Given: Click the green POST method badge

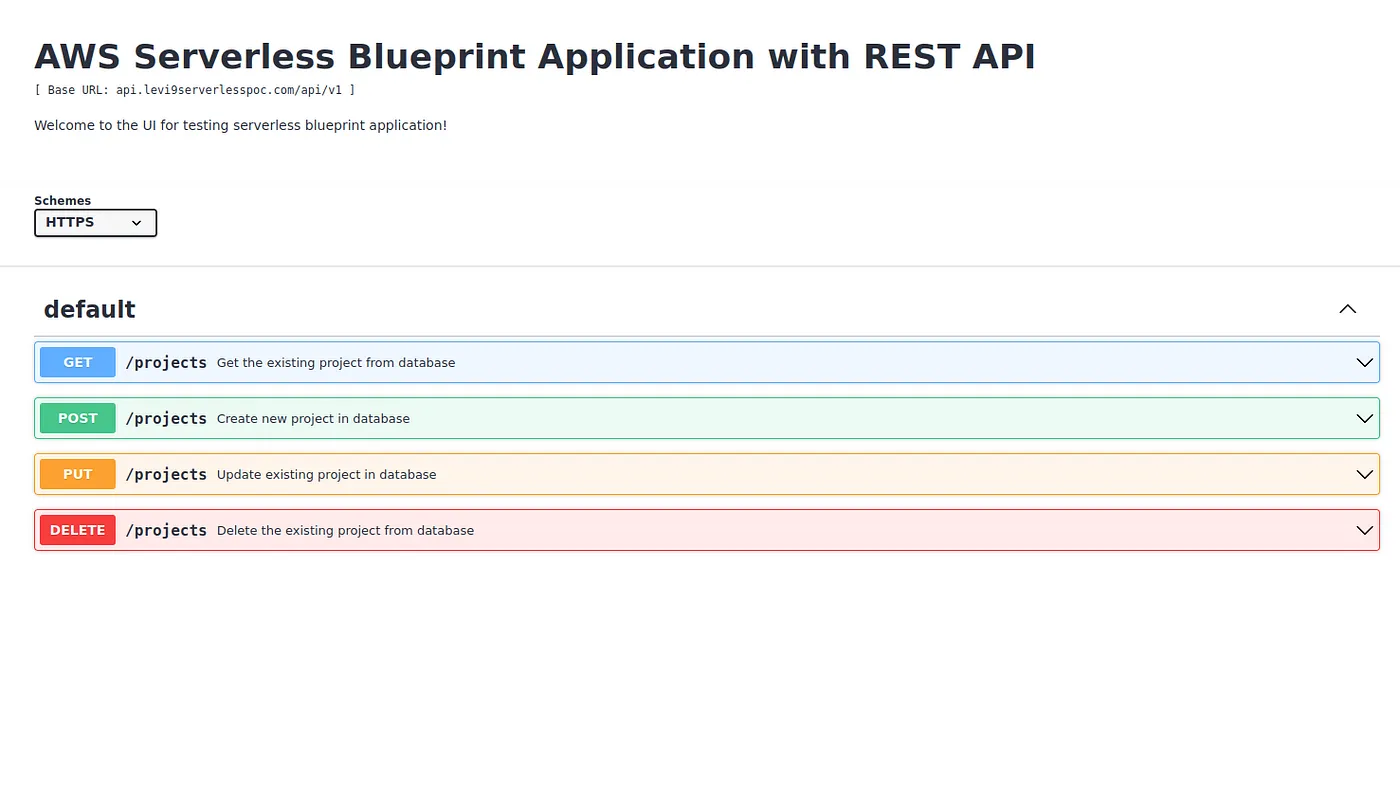Looking at the screenshot, I should click(x=78, y=418).
